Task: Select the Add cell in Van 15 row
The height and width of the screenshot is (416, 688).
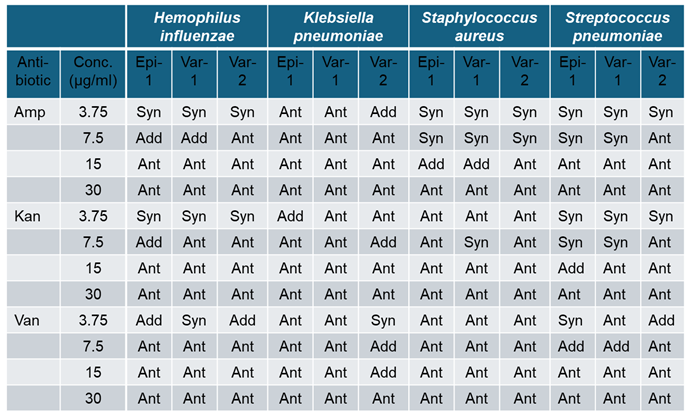Action: pos(383,372)
